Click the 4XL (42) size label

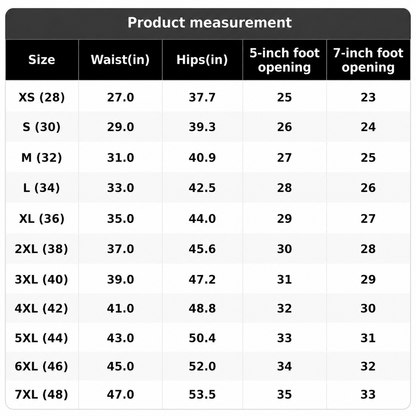coord(42,309)
